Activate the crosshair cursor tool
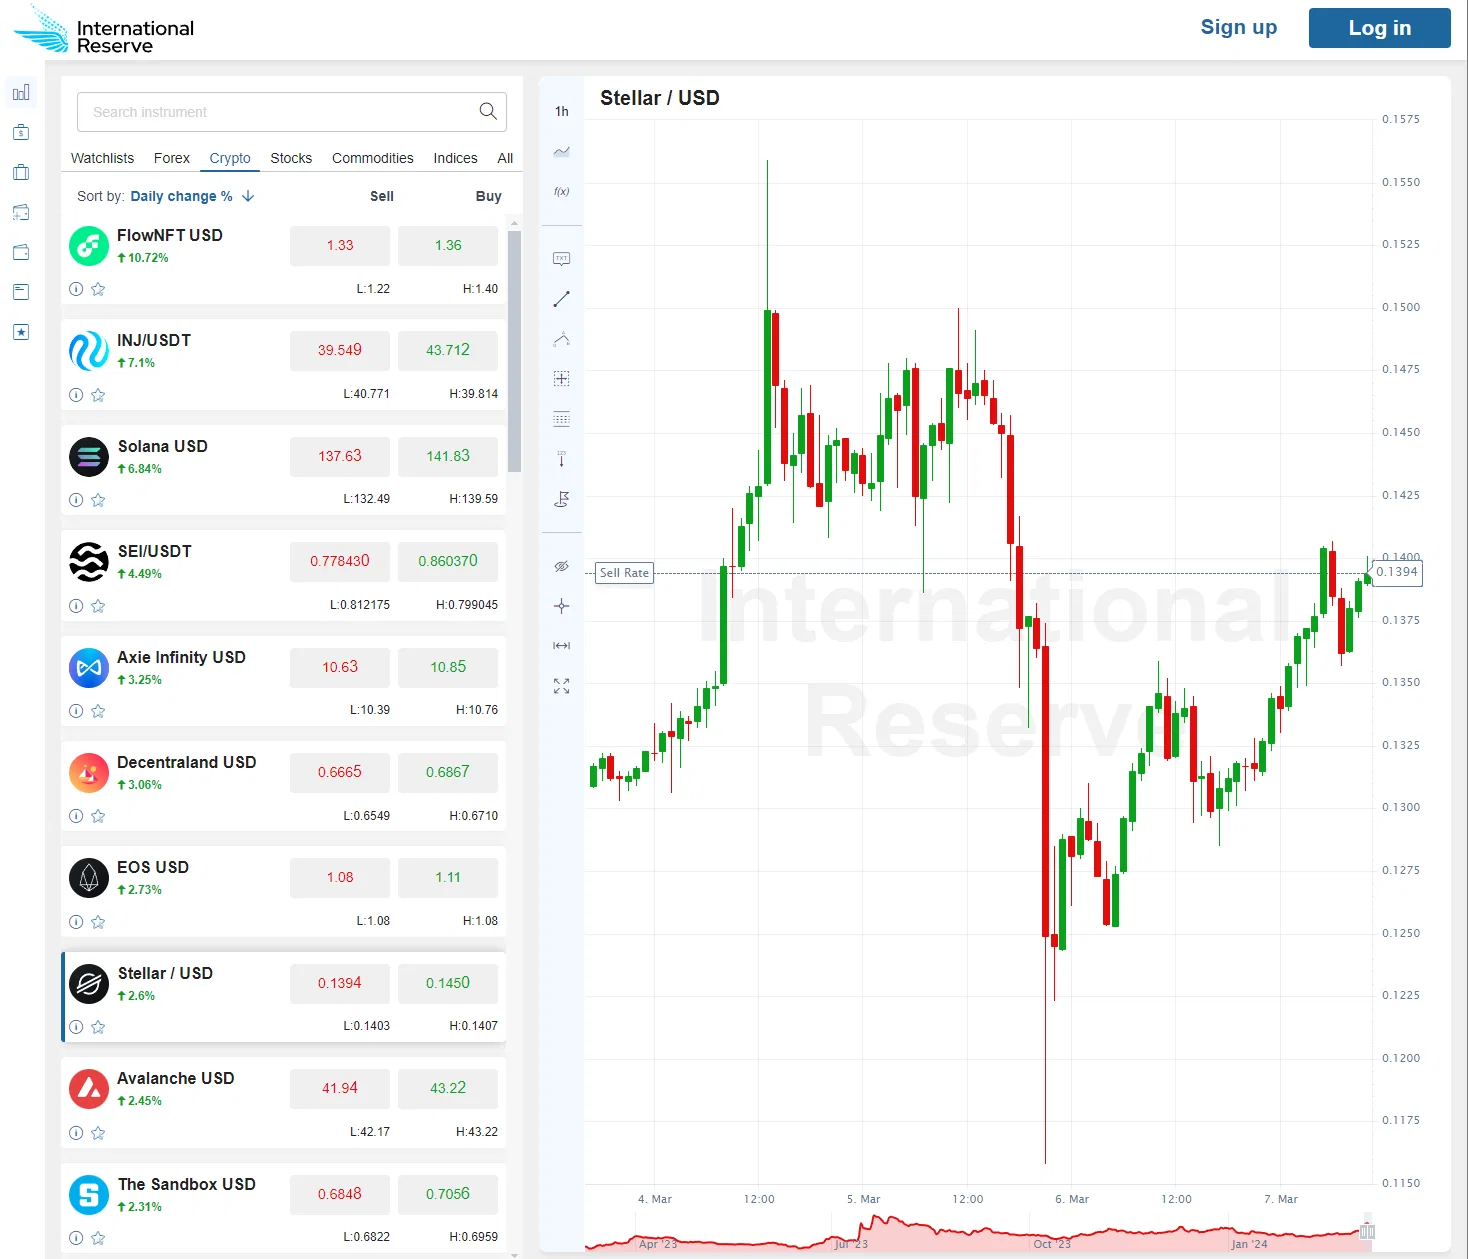1468x1259 pixels. click(561, 606)
